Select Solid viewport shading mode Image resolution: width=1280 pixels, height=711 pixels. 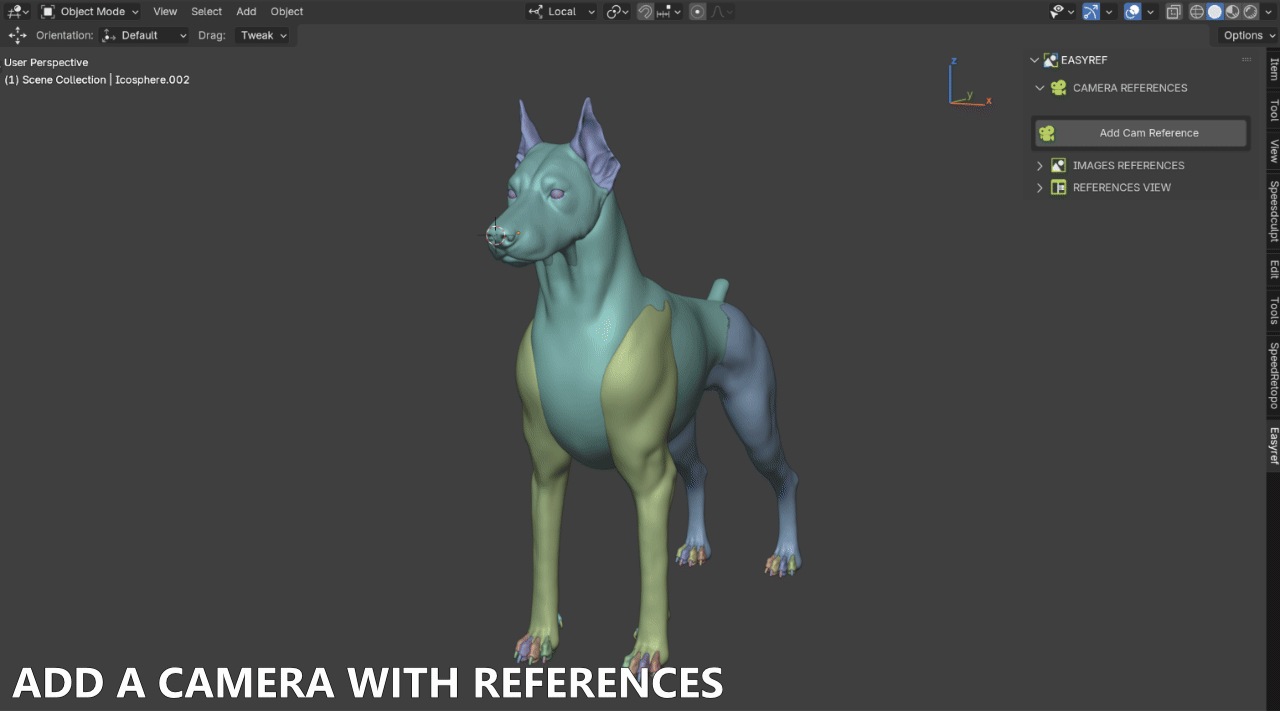point(1213,11)
